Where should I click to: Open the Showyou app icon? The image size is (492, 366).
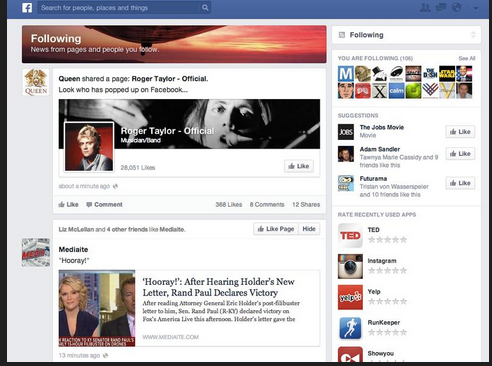click(350, 354)
